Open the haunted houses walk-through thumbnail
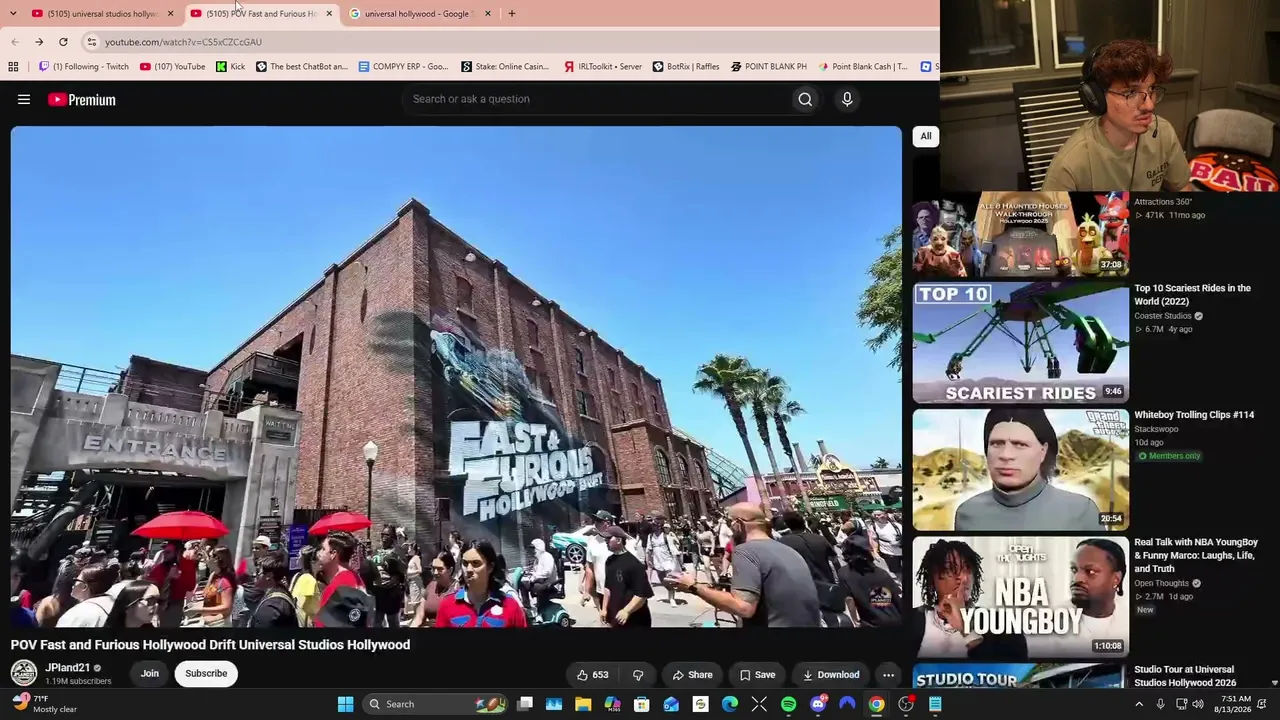This screenshot has width=1280, height=720. point(1020,234)
